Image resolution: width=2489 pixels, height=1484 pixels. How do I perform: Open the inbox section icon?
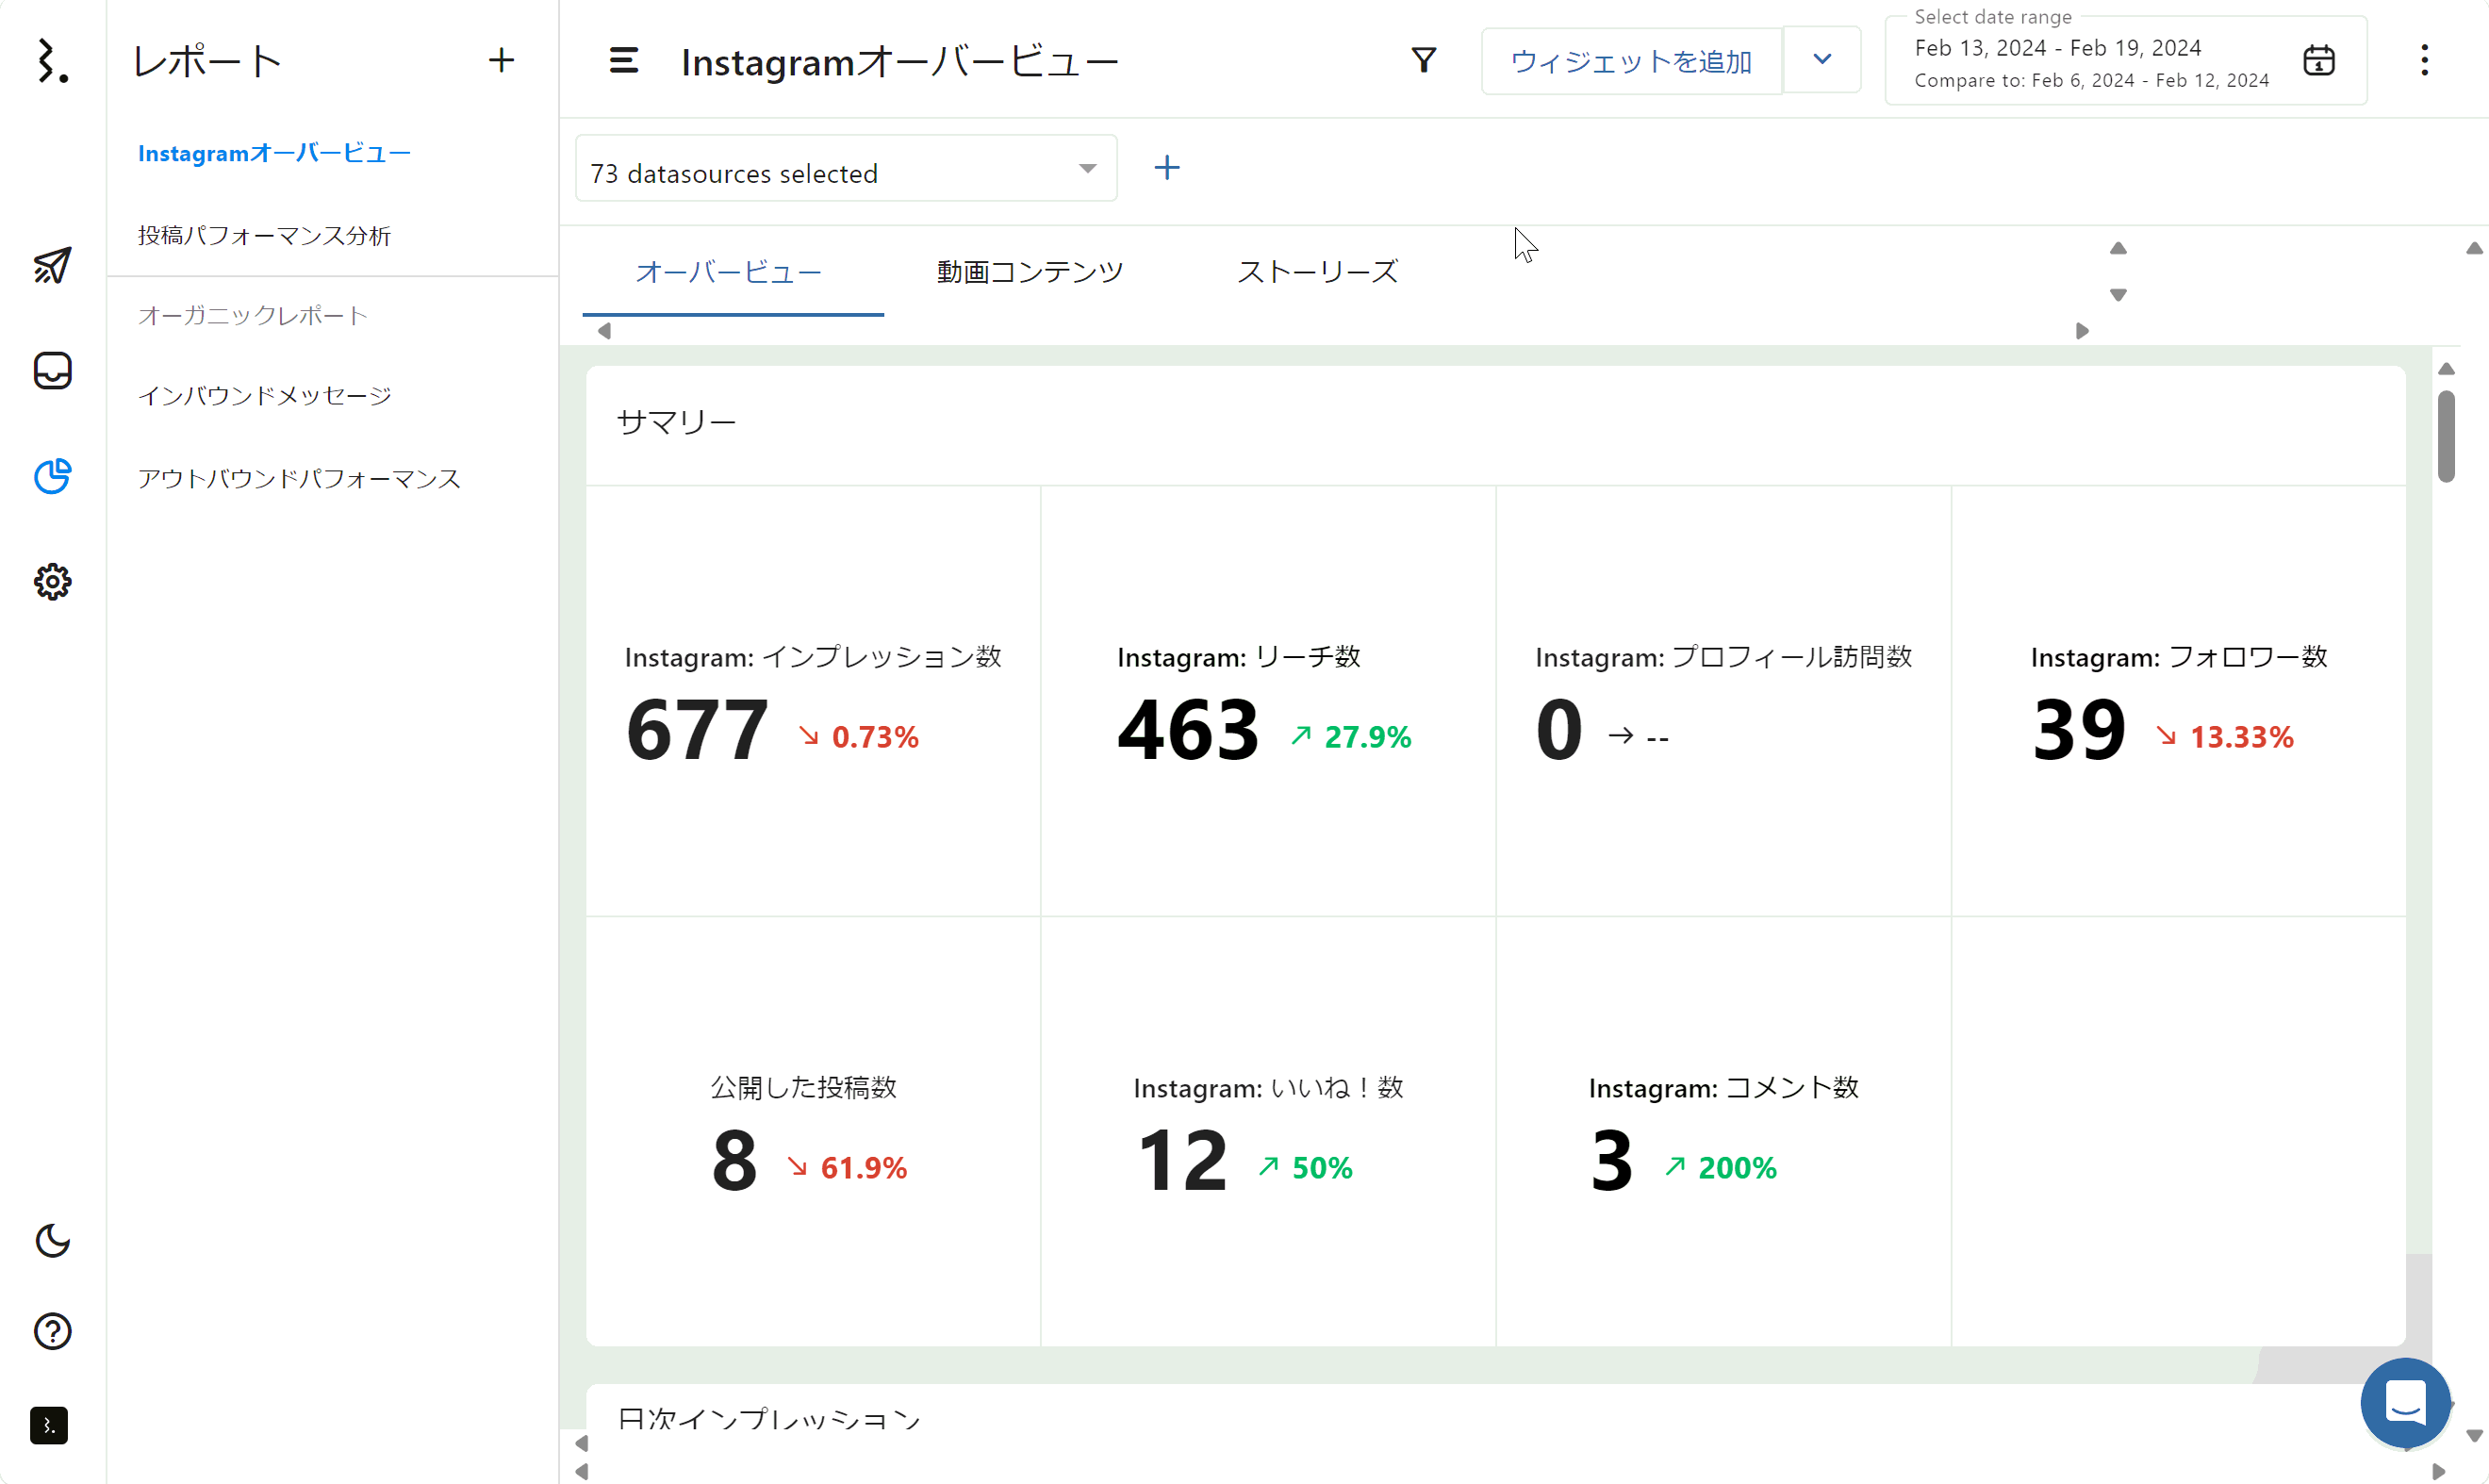pos(52,370)
